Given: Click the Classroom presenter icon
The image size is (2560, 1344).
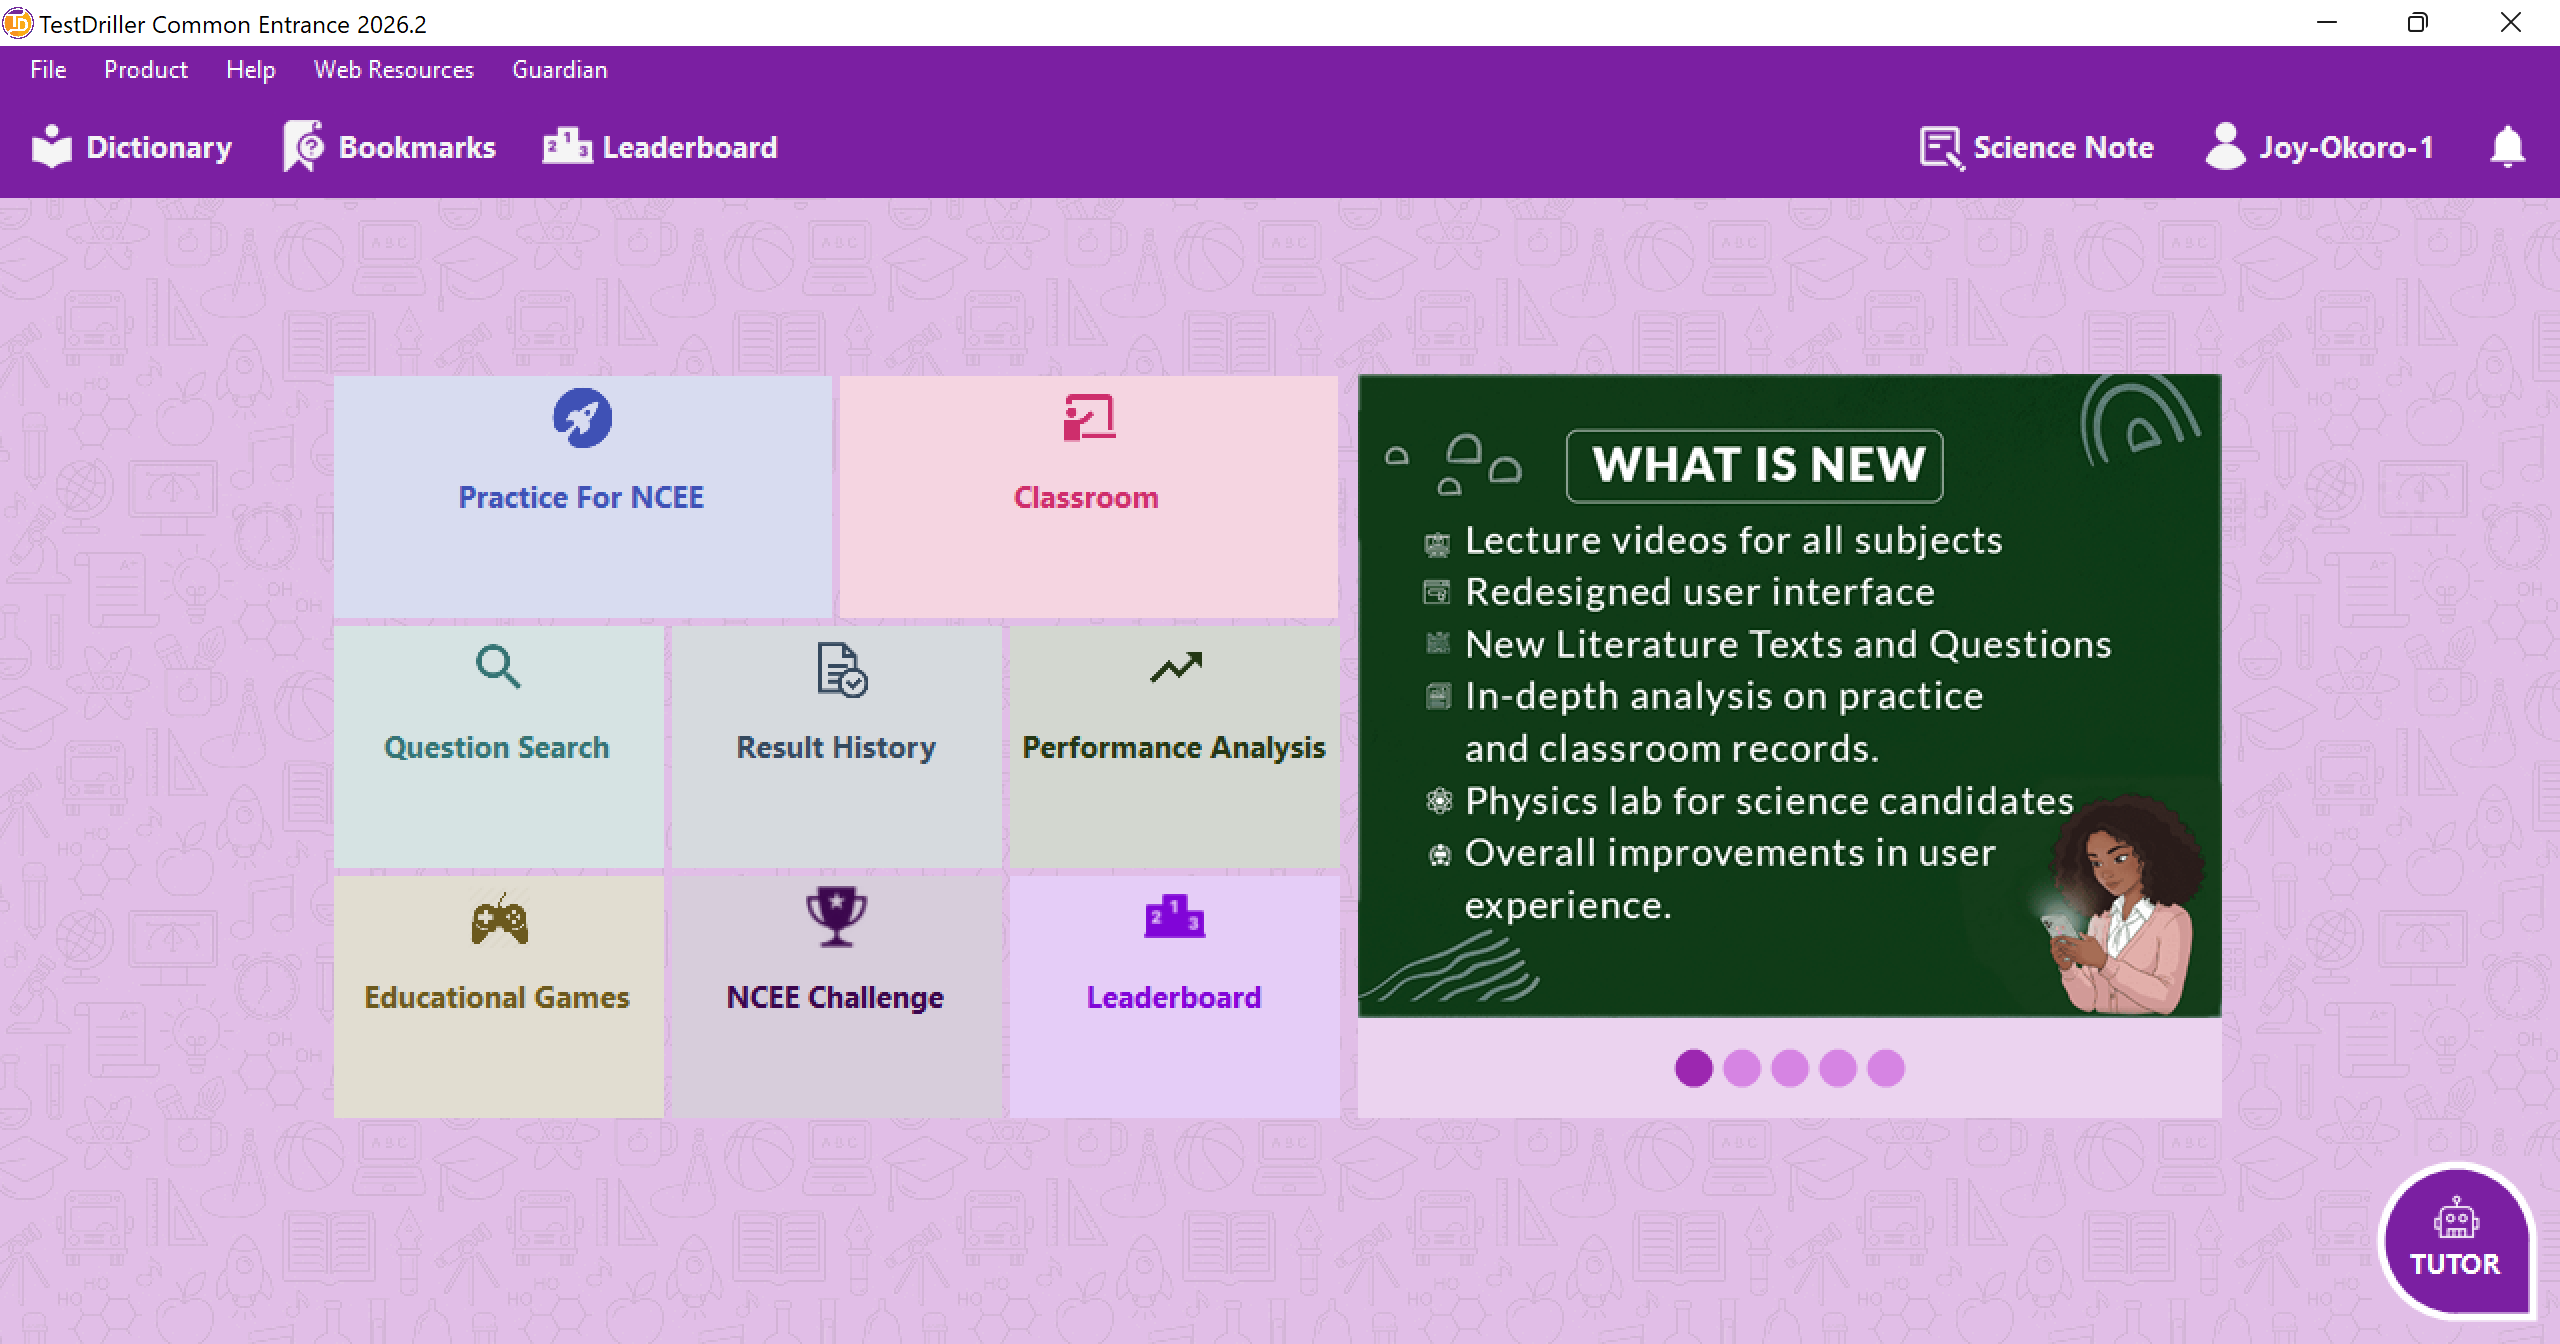Looking at the screenshot, I should click(1088, 418).
